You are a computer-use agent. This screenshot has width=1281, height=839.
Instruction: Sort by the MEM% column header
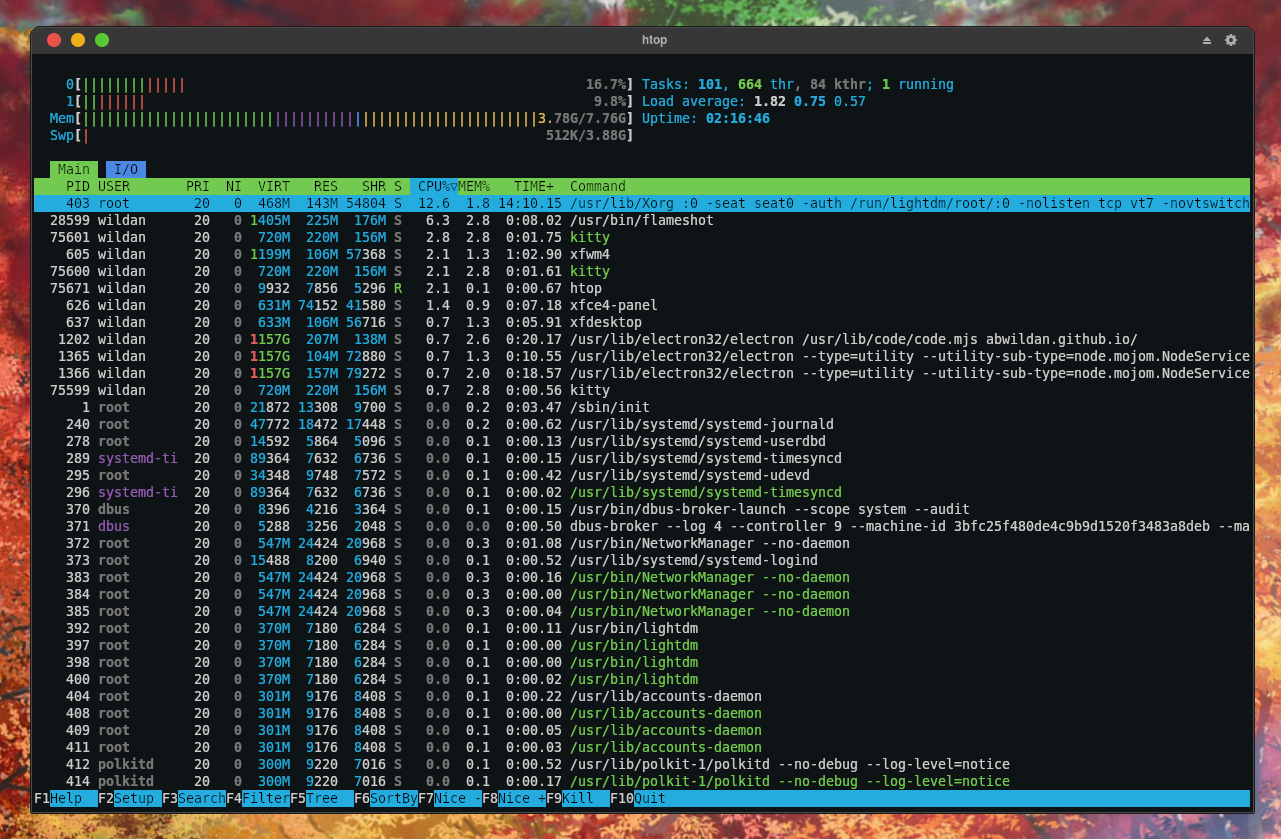coord(474,186)
